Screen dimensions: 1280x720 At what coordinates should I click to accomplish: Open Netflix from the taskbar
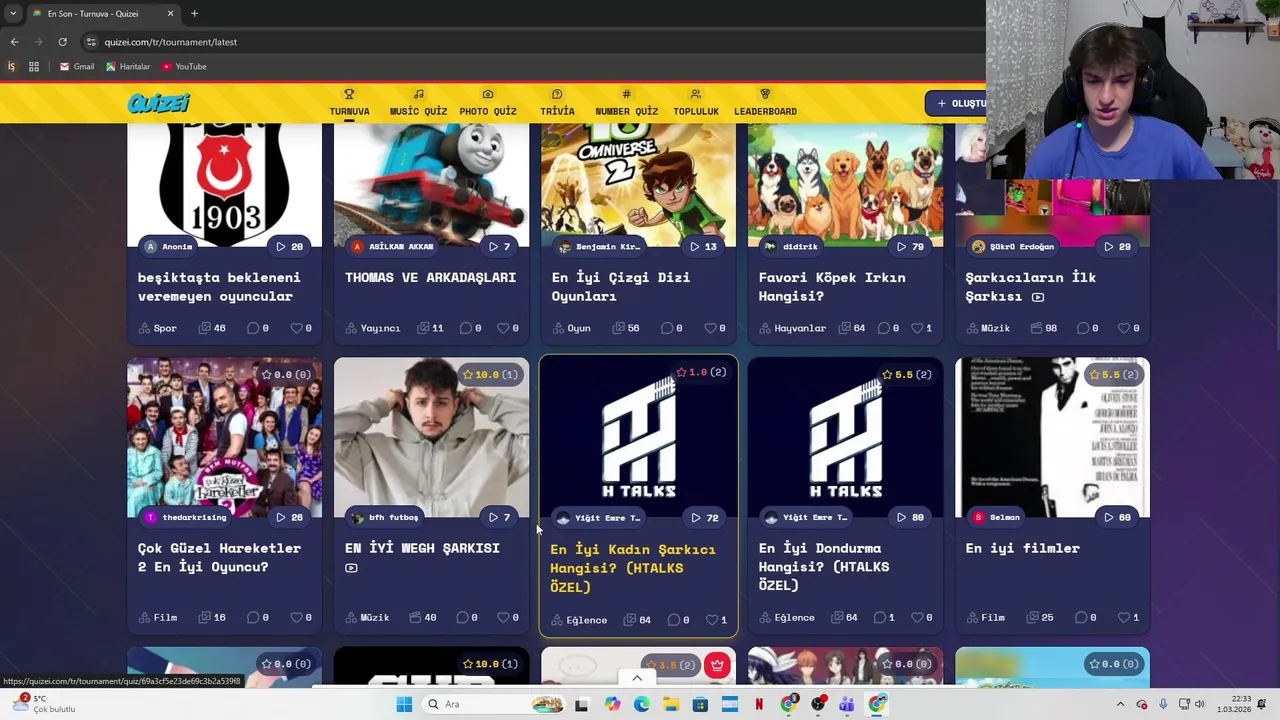pos(759,704)
